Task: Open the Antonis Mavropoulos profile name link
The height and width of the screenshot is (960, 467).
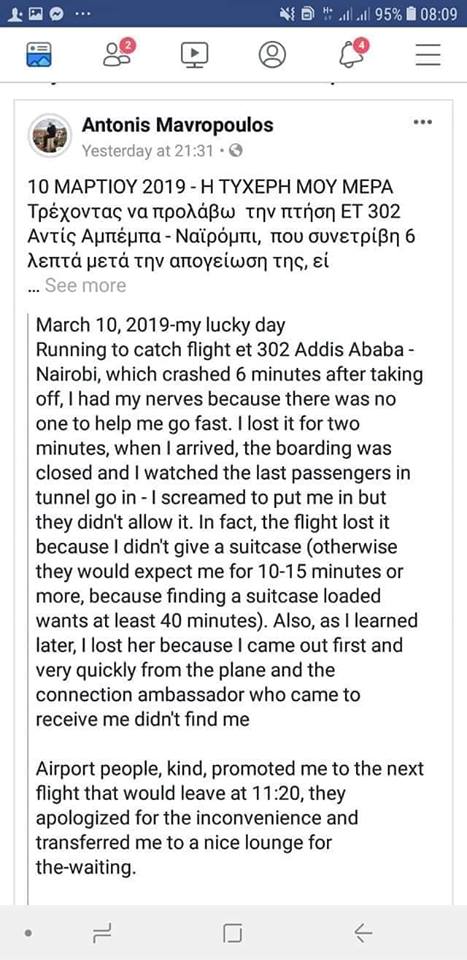Action: pos(177,126)
